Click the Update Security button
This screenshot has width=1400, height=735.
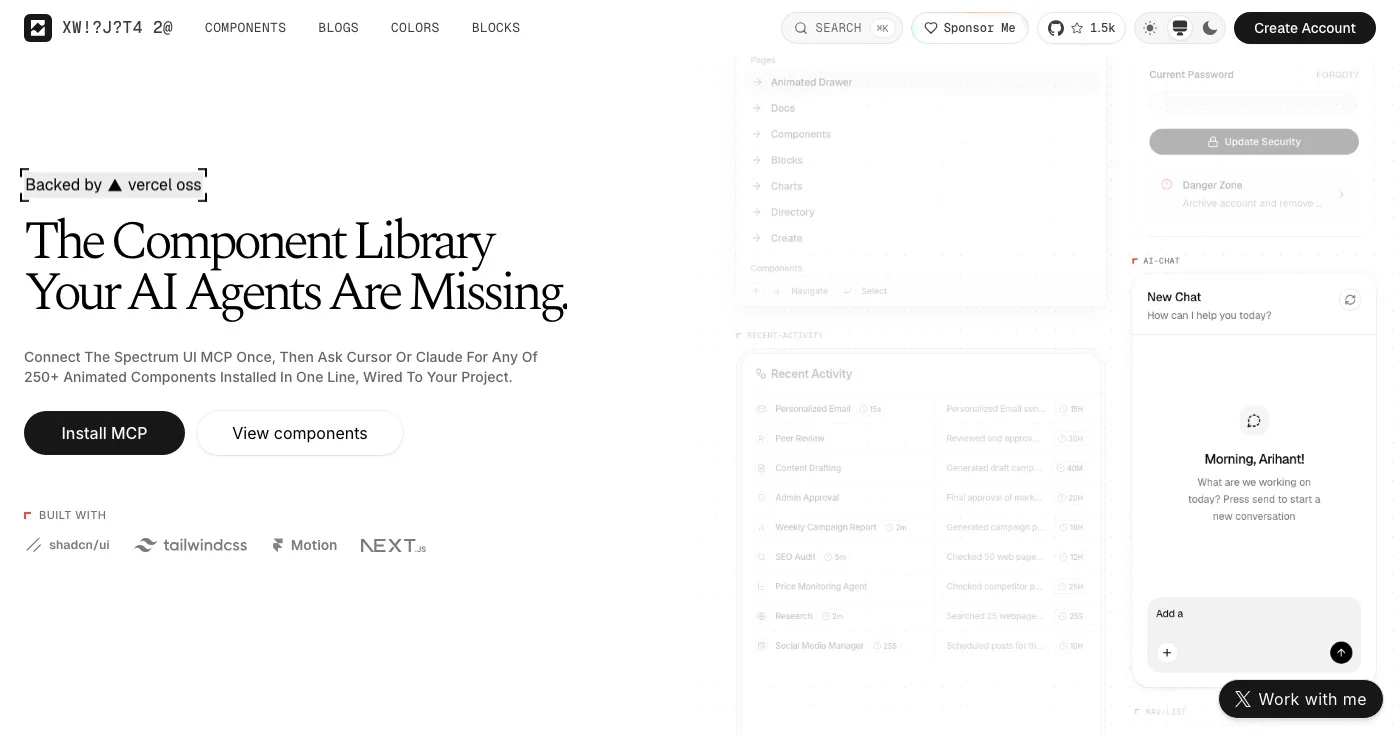pyautogui.click(x=1254, y=142)
